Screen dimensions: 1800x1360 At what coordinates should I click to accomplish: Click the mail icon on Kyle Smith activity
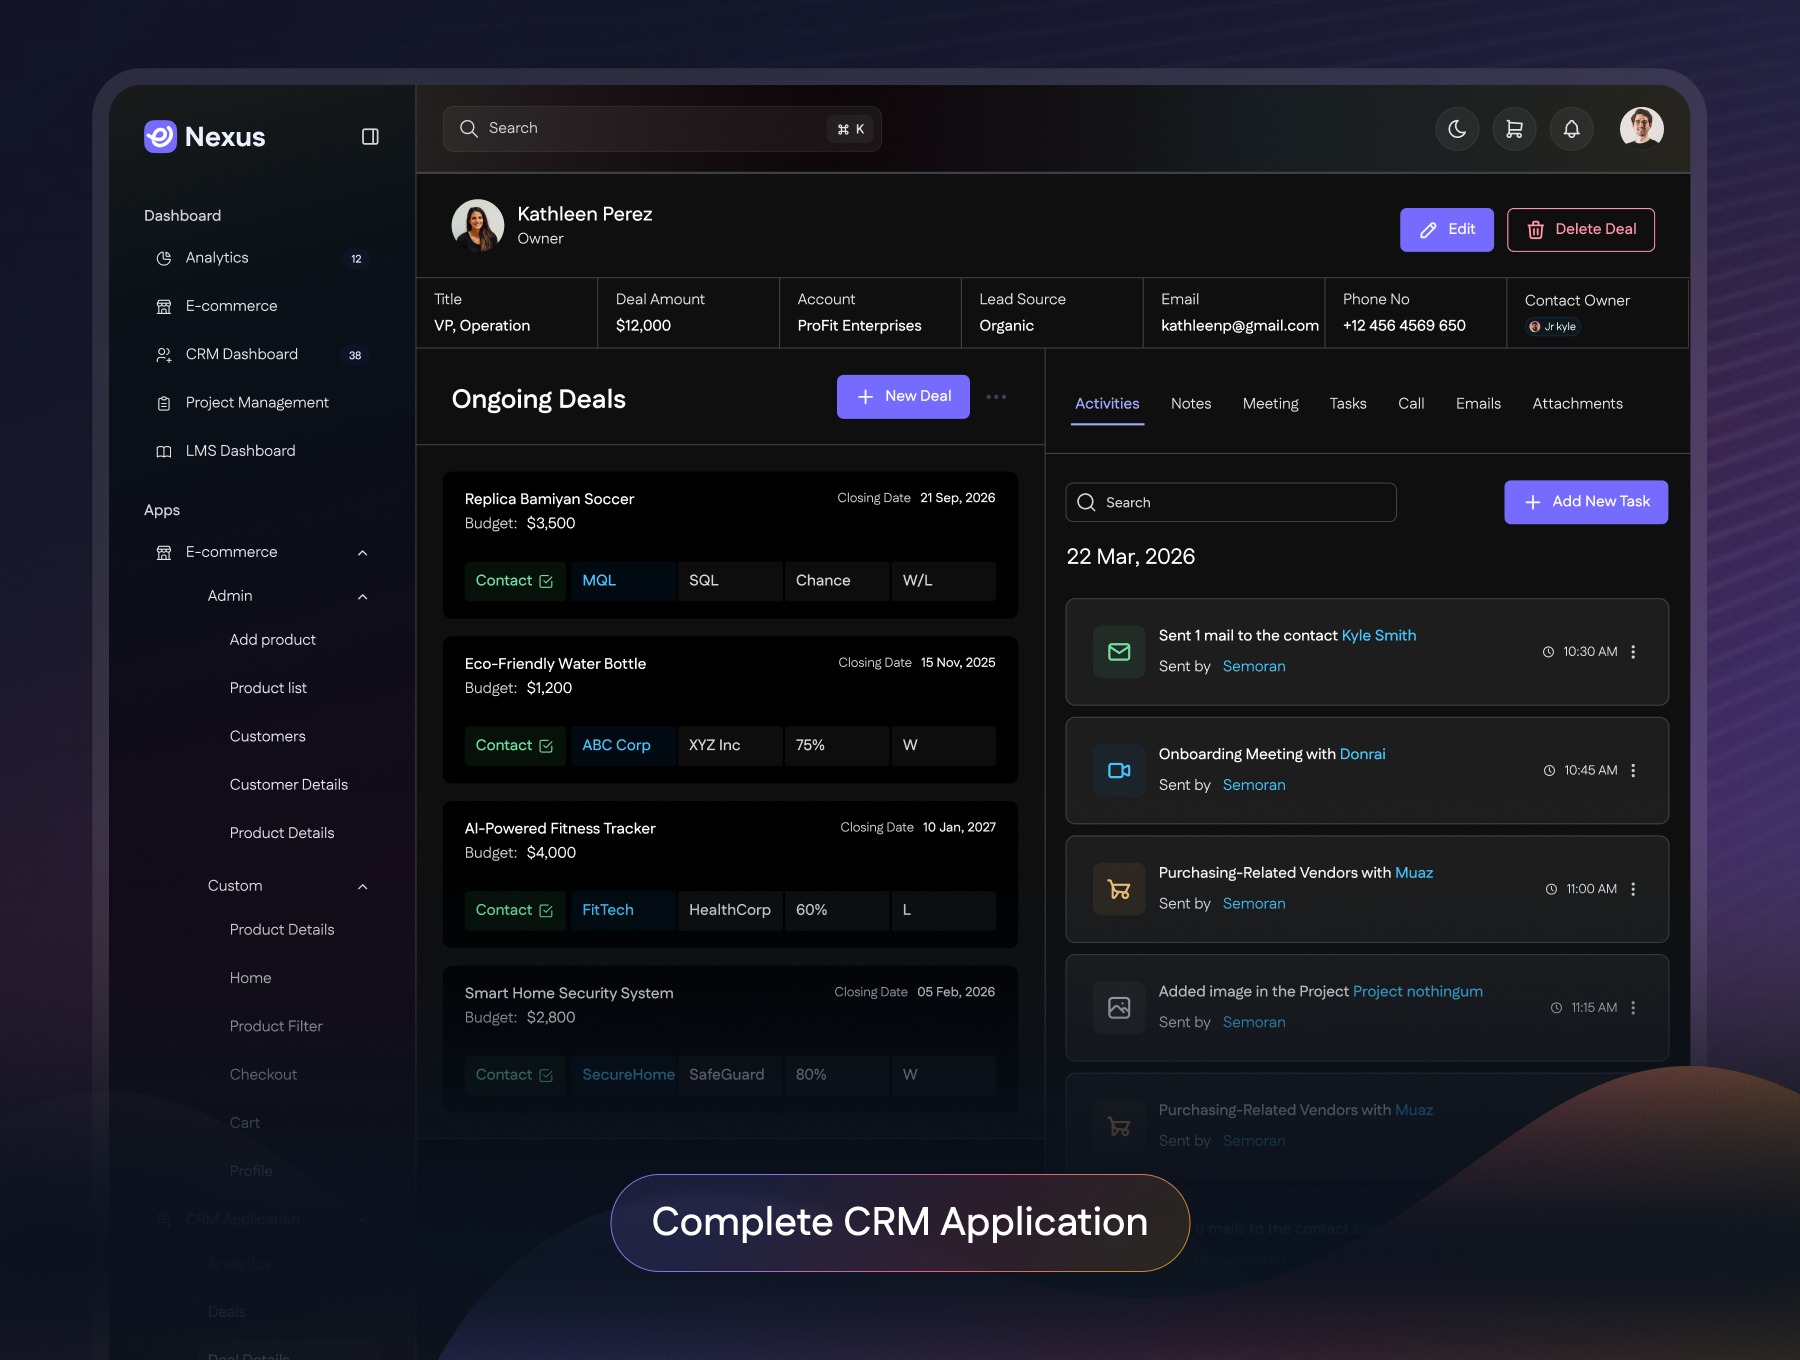tap(1119, 653)
